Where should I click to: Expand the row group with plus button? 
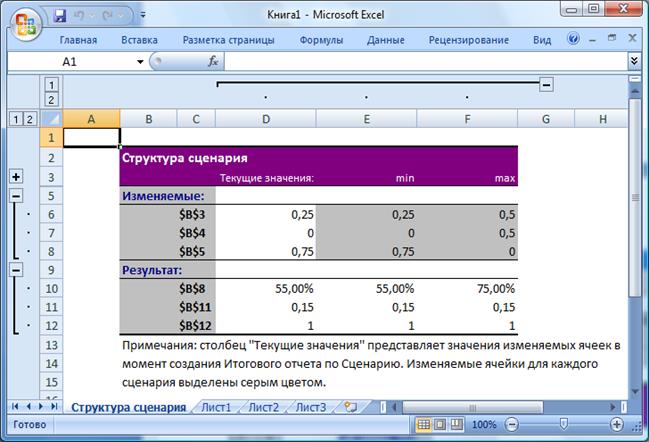pyautogui.click(x=15, y=177)
